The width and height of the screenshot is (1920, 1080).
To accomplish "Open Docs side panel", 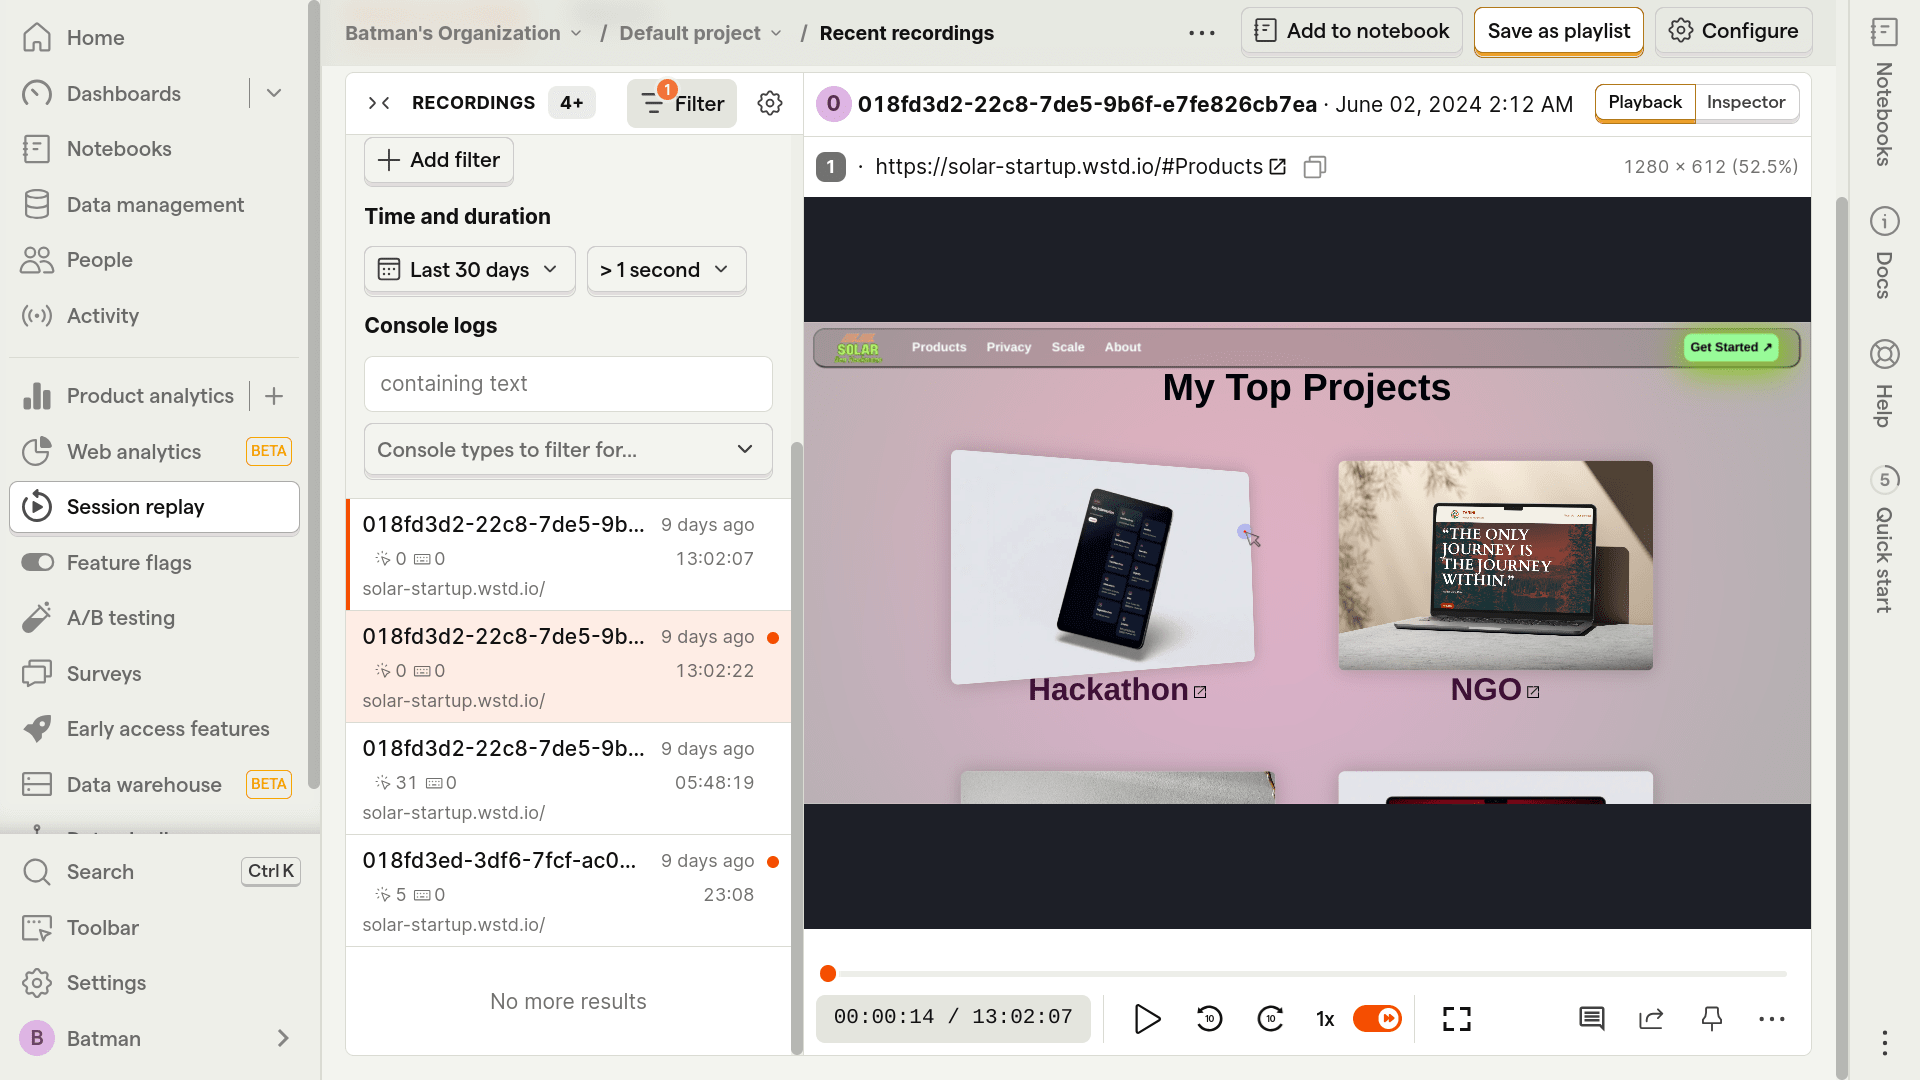I will pyautogui.click(x=1884, y=253).
